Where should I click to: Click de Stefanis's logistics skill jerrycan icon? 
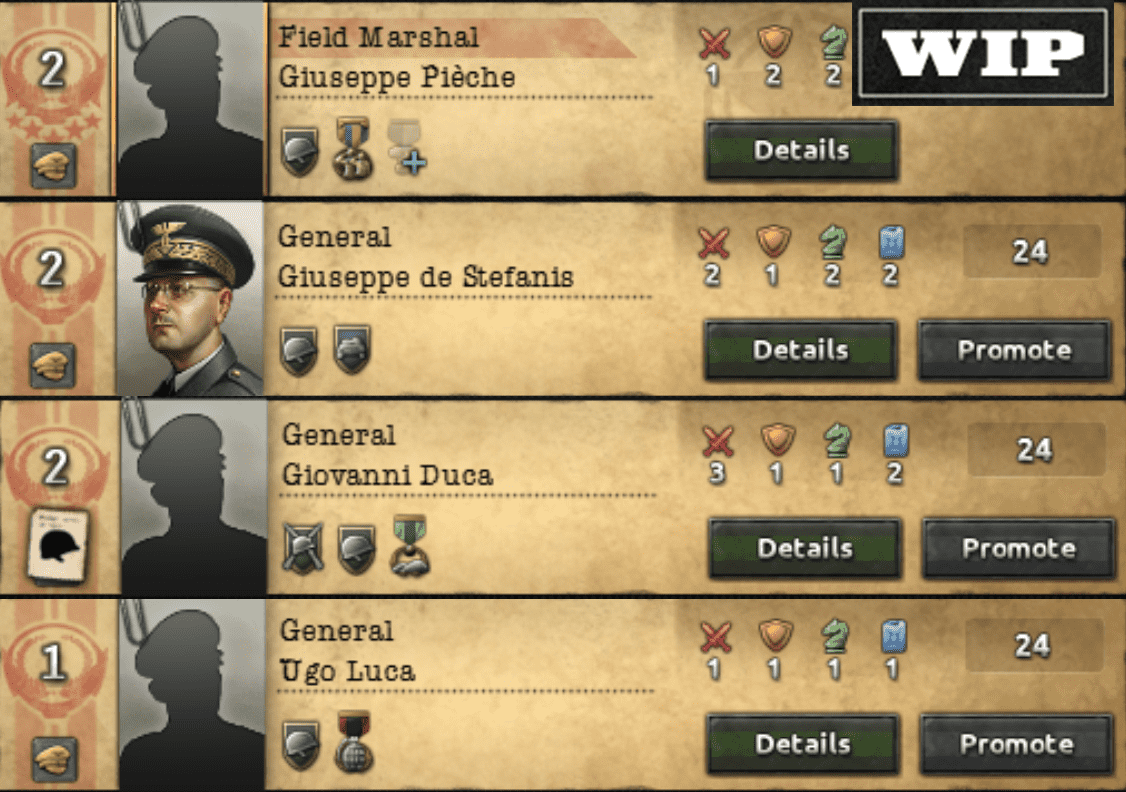[891, 242]
